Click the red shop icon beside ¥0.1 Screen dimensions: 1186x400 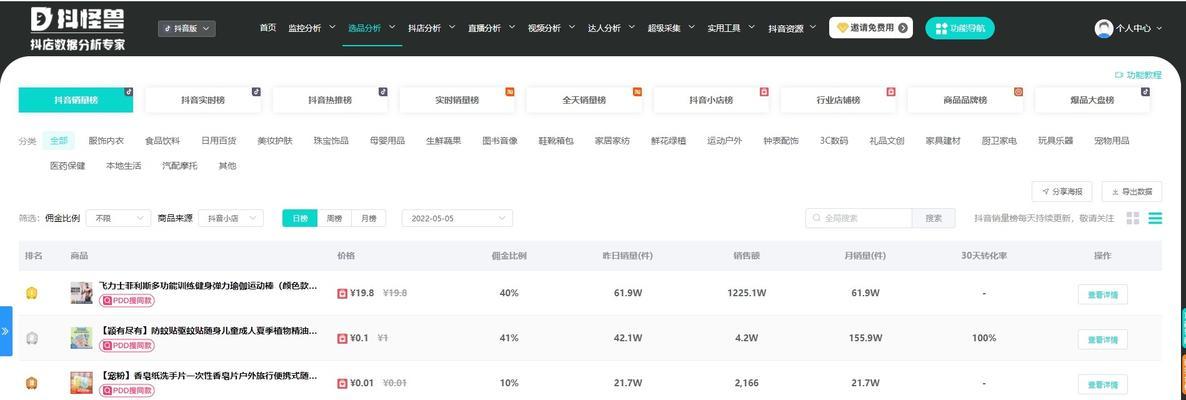pyautogui.click(x=342, y=338)
